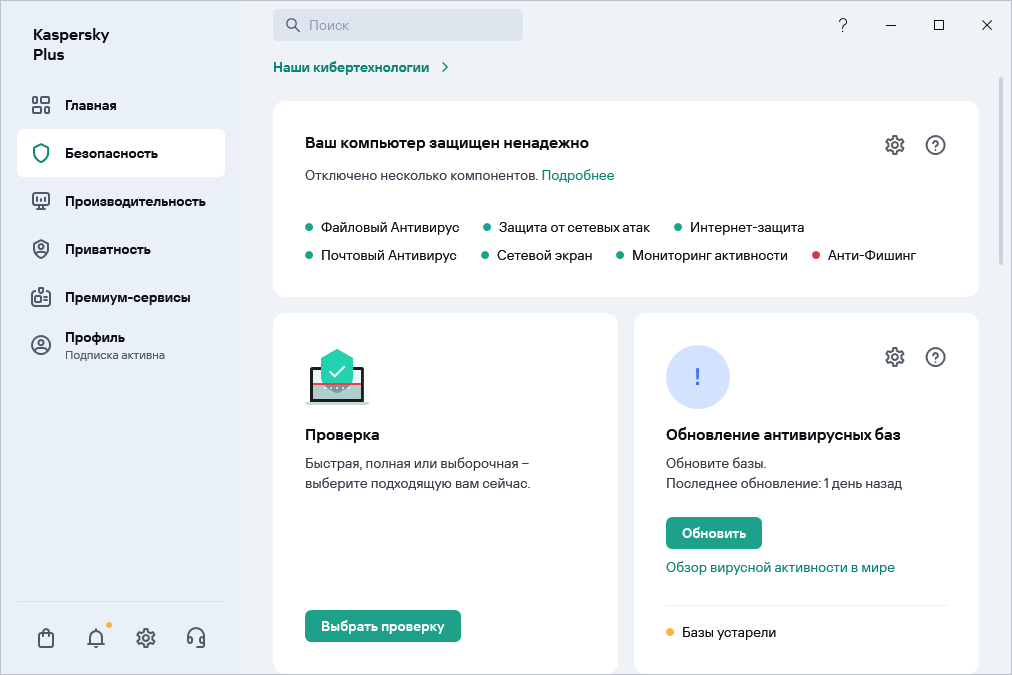Open notifications bell icon
Image resolution: width=1012 pixels, height=675 pixels.
click(96, 638)
